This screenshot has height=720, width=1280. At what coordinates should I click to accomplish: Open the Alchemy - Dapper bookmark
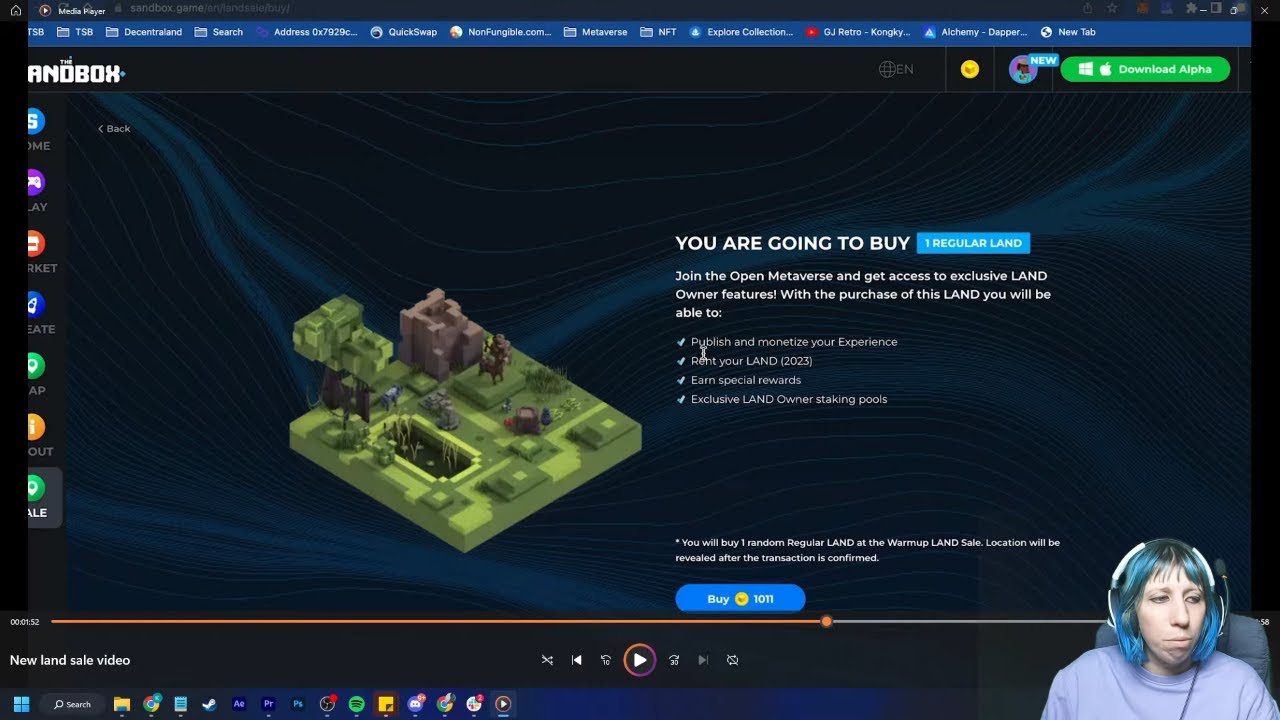976,32
